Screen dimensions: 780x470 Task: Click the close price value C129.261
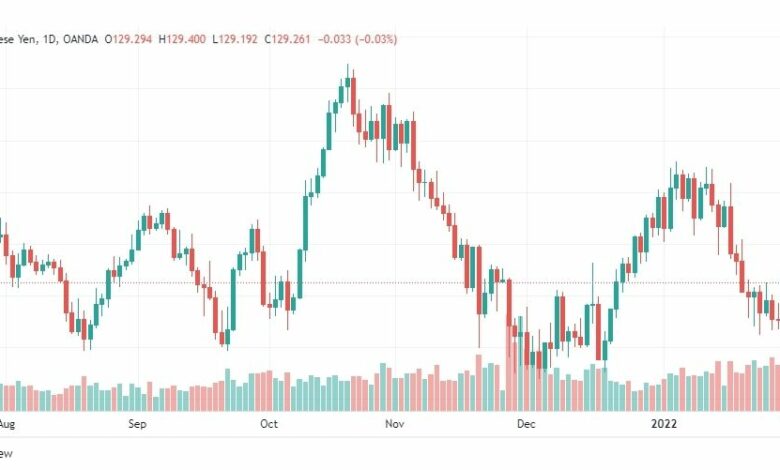coord(287,39)
